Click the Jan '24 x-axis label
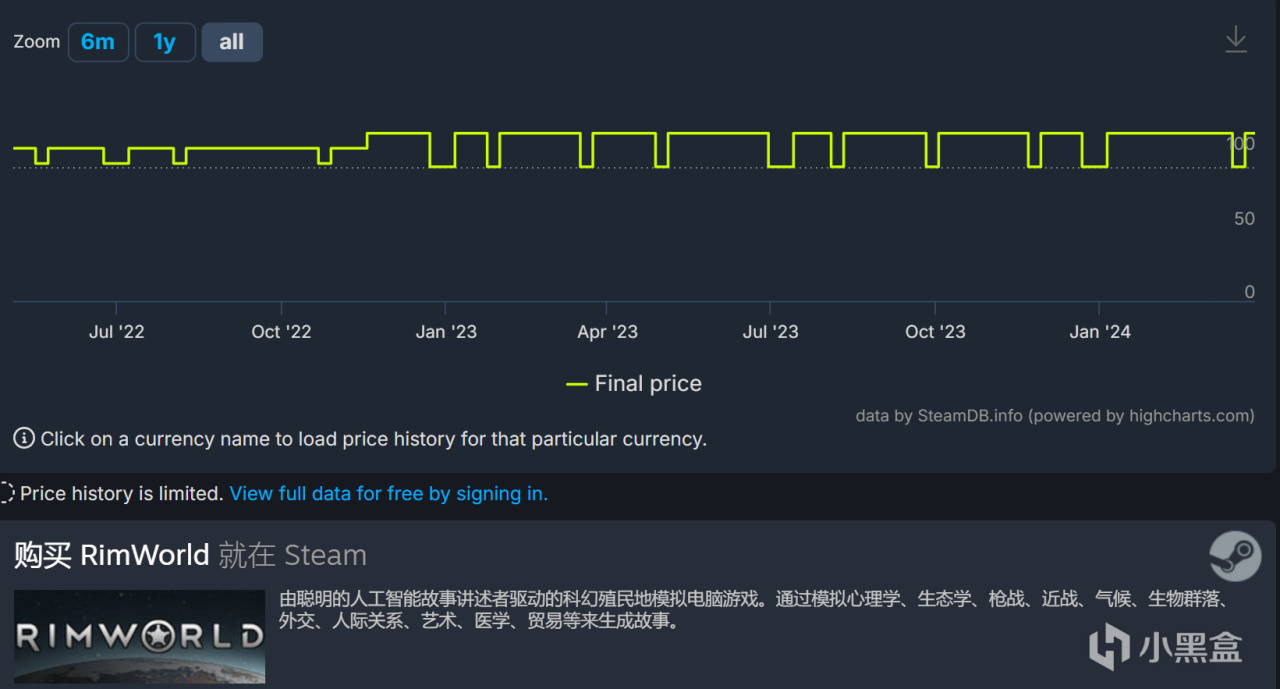 [x=1099, y=332]
